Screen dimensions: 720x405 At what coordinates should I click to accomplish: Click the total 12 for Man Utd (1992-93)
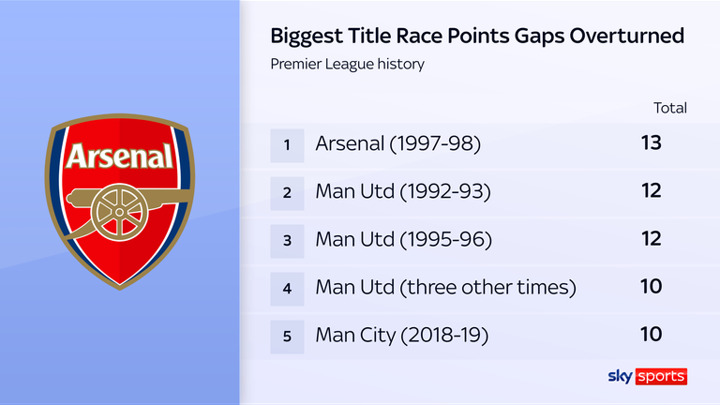coord(652,192)
